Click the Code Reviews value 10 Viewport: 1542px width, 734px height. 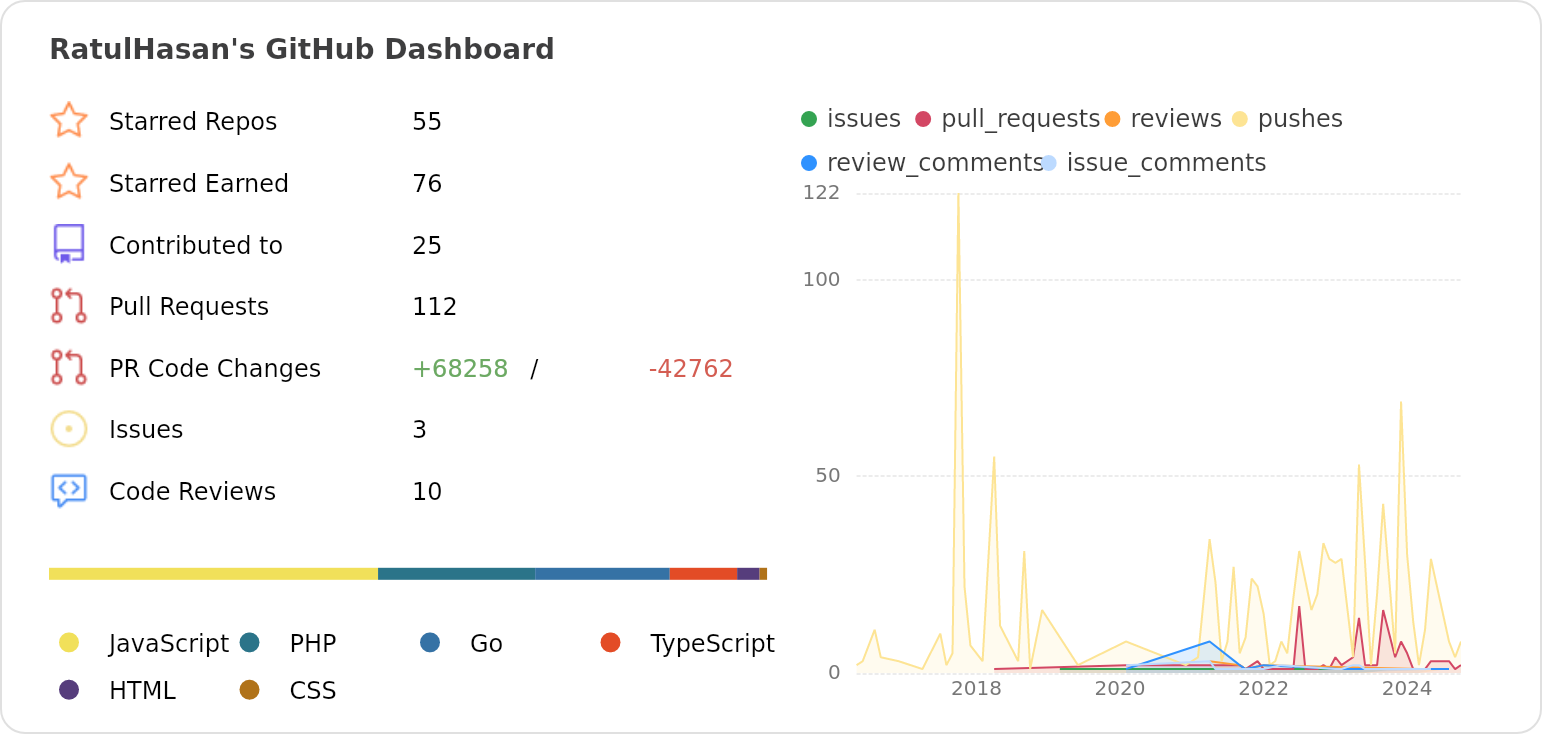click(427, 492)
